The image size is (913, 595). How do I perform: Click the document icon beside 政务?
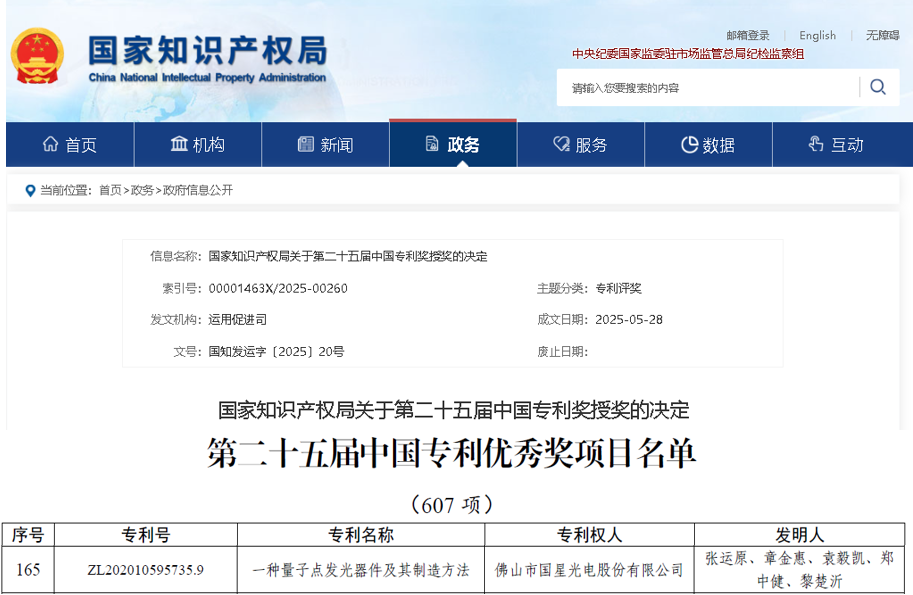click(430, 143)
